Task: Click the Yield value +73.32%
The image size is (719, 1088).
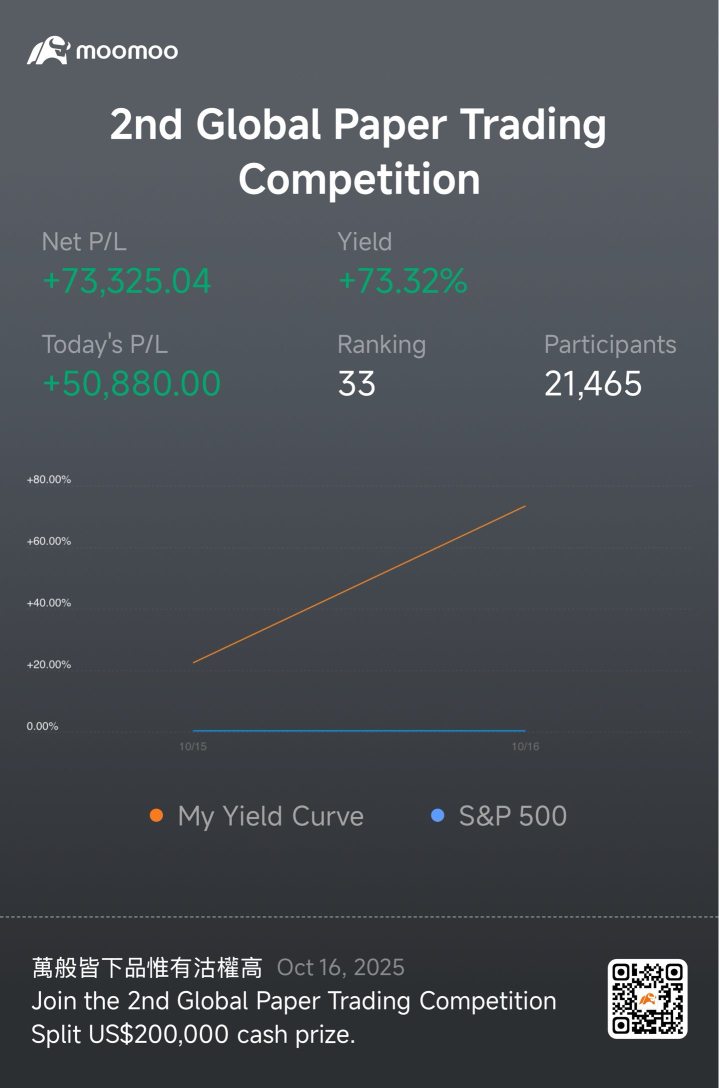Action: 403,282
